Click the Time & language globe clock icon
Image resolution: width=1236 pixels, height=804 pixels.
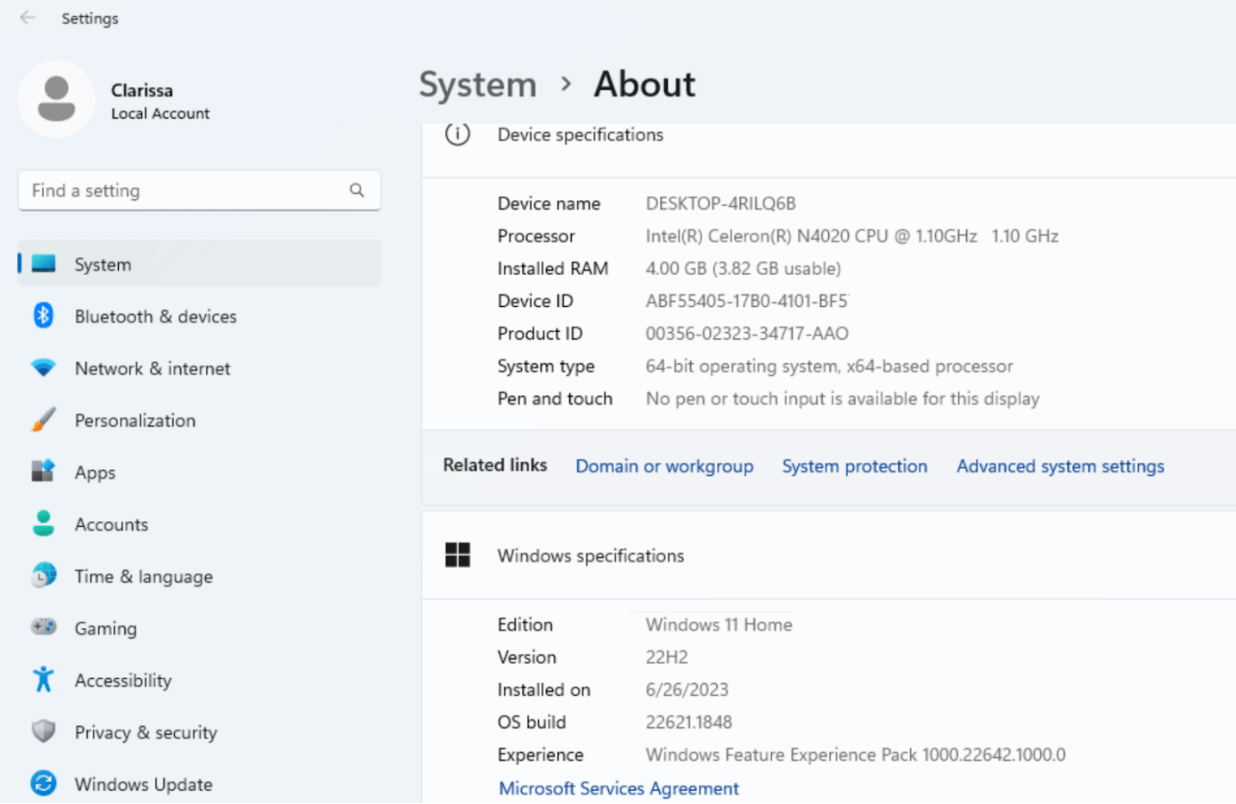(x=43, y=576)
